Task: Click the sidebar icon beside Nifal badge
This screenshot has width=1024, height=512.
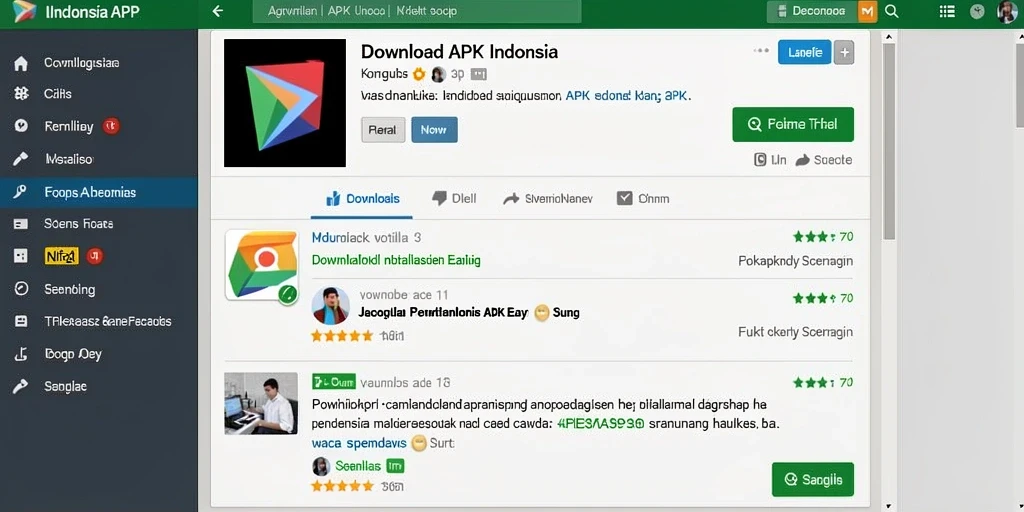Action: tap(21, 256)
